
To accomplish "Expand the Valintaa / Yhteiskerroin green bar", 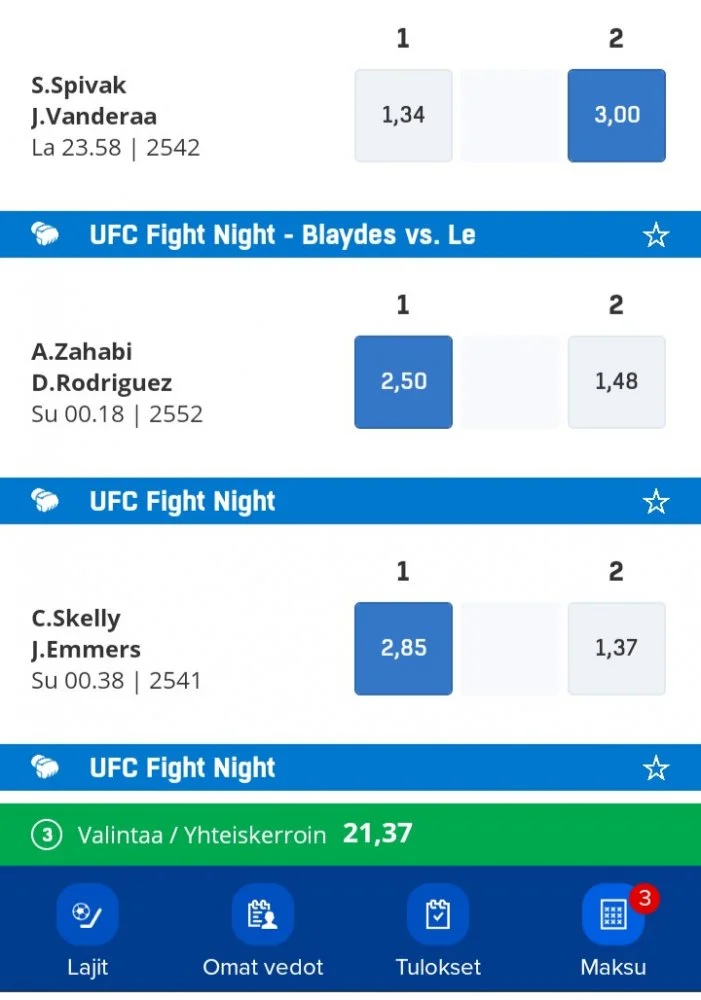I will (x=350, y=834).
